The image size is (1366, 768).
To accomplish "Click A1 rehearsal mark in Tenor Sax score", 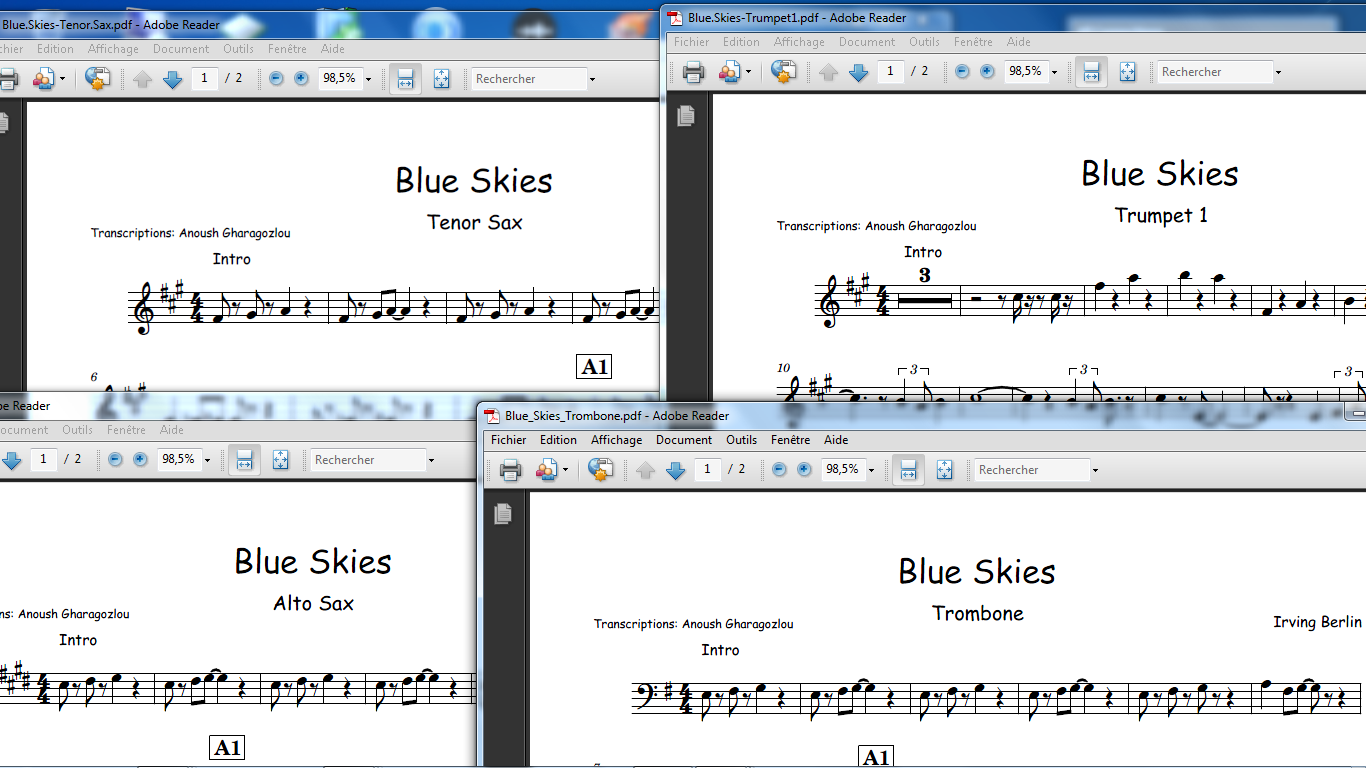I will [594, 367].
